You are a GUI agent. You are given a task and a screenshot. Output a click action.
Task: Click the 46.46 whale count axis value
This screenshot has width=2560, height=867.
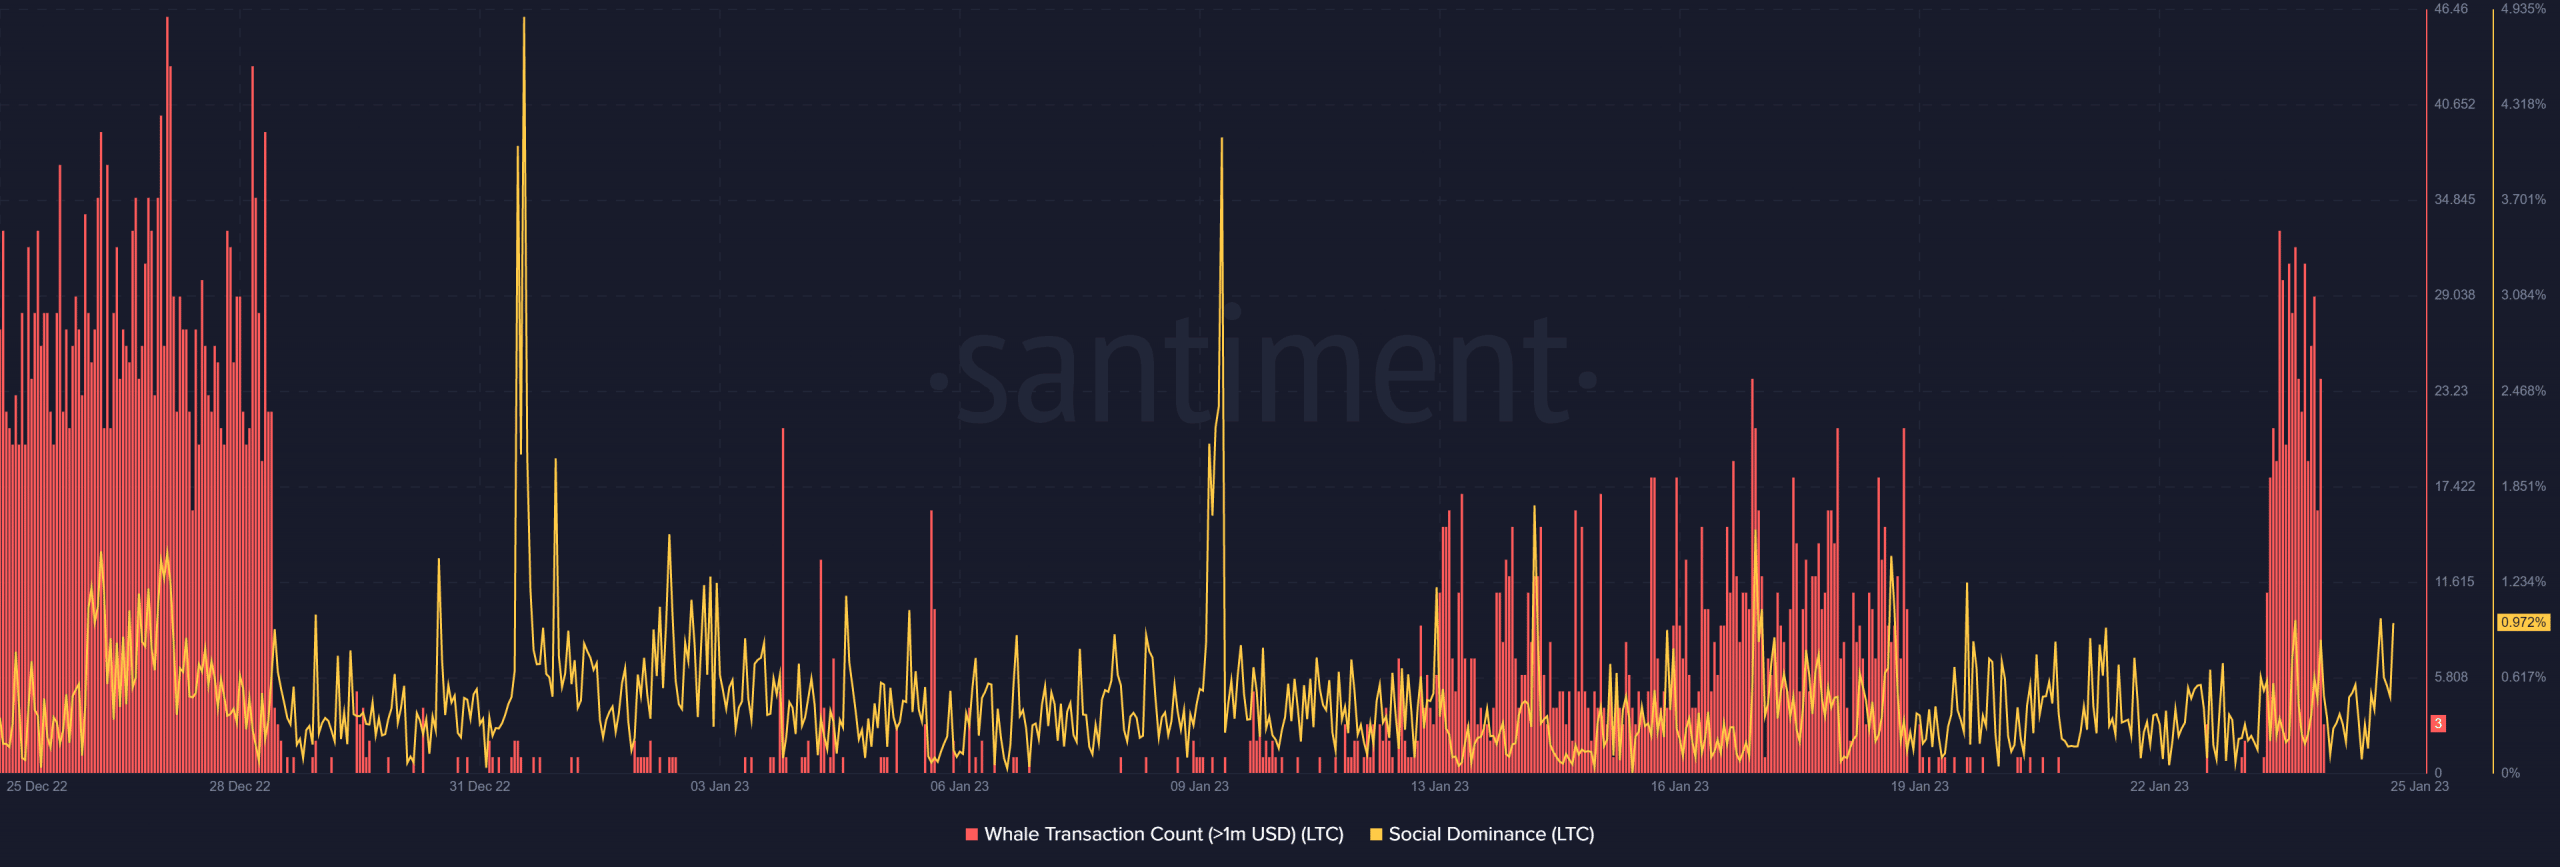[2451, 9]
